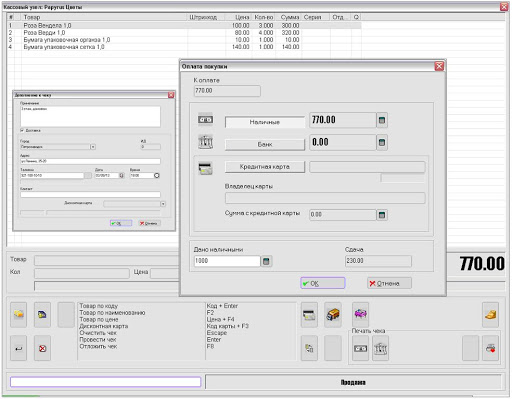The image size is (512, 399).
Task: Select row Роза Вендела 1,0
Action: [x=183, y=25]
